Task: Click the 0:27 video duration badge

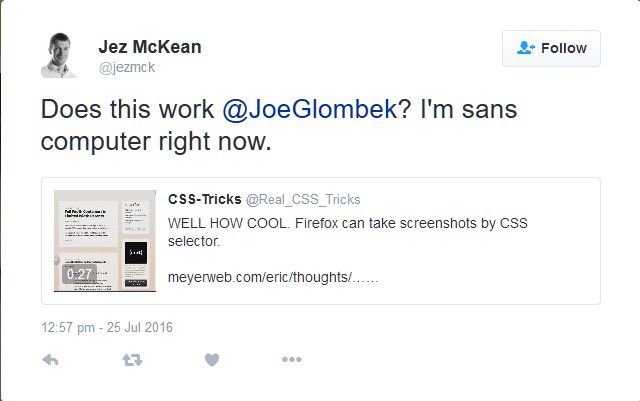Action: pyautogui.click(x=79, y=272)
